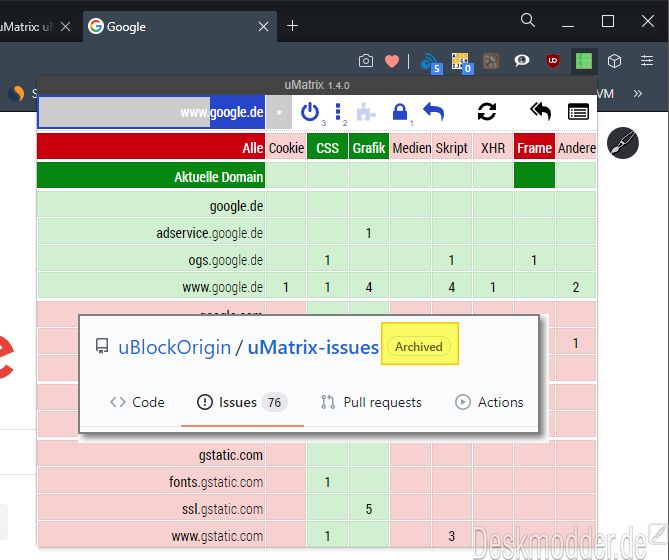Click the ogs.google.de row label

click(151, 259)
